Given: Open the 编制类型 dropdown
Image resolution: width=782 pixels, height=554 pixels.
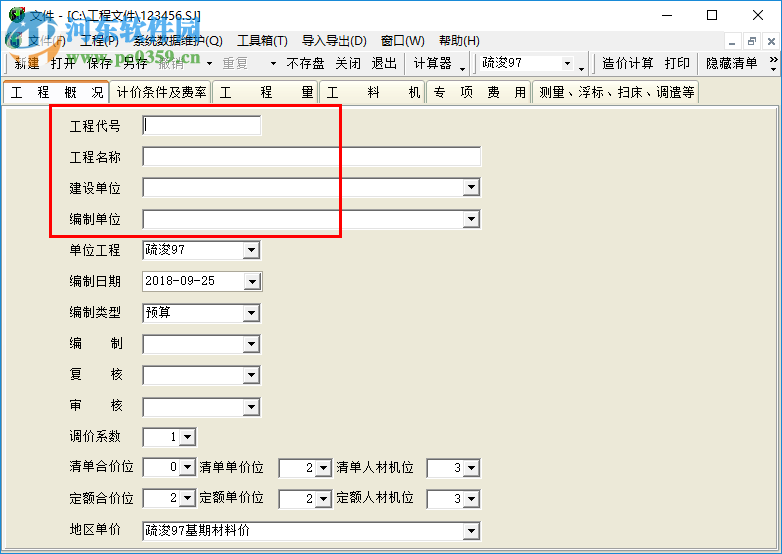Looking at the screenshot, I should [x=251, y=313].
